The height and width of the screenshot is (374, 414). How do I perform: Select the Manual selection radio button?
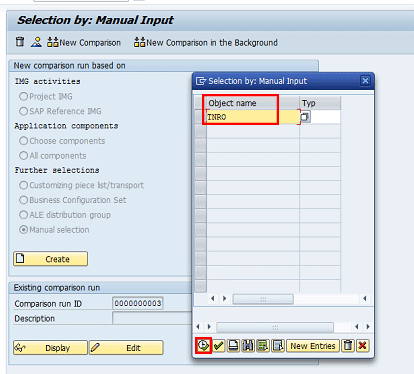pyautogui.click(x=23, y=230)
